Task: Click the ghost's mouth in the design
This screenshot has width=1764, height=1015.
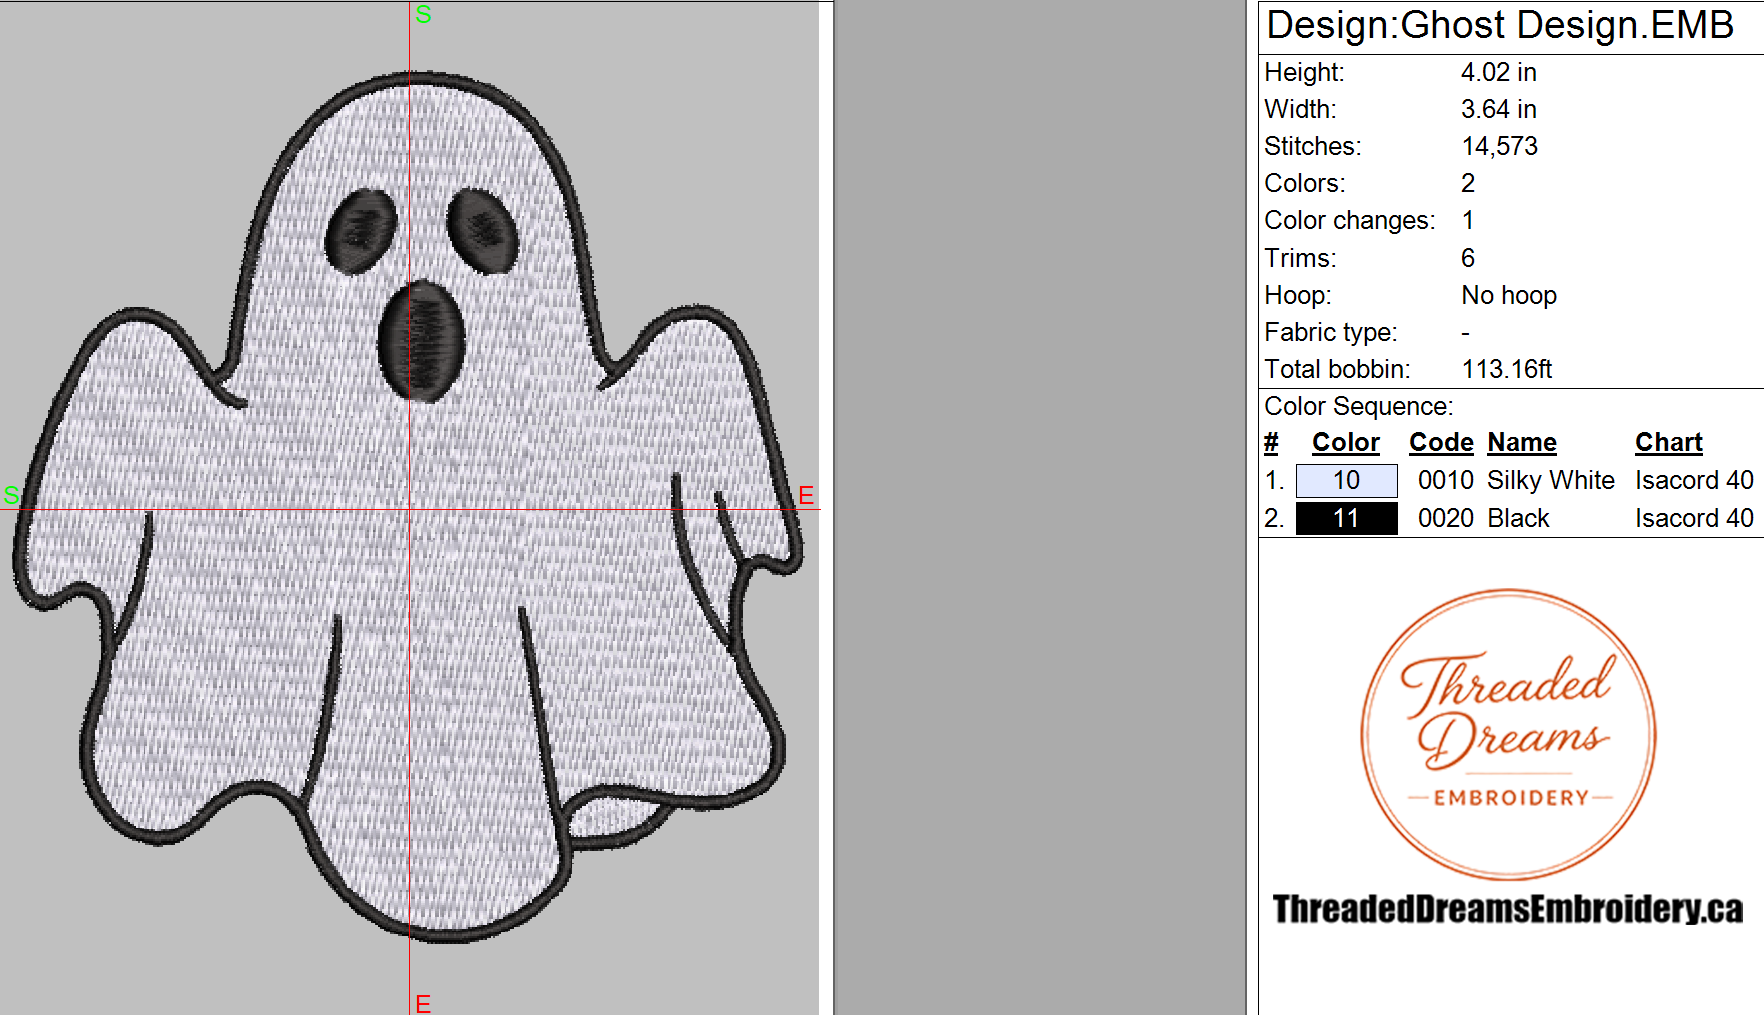Action: pos(422,341)
